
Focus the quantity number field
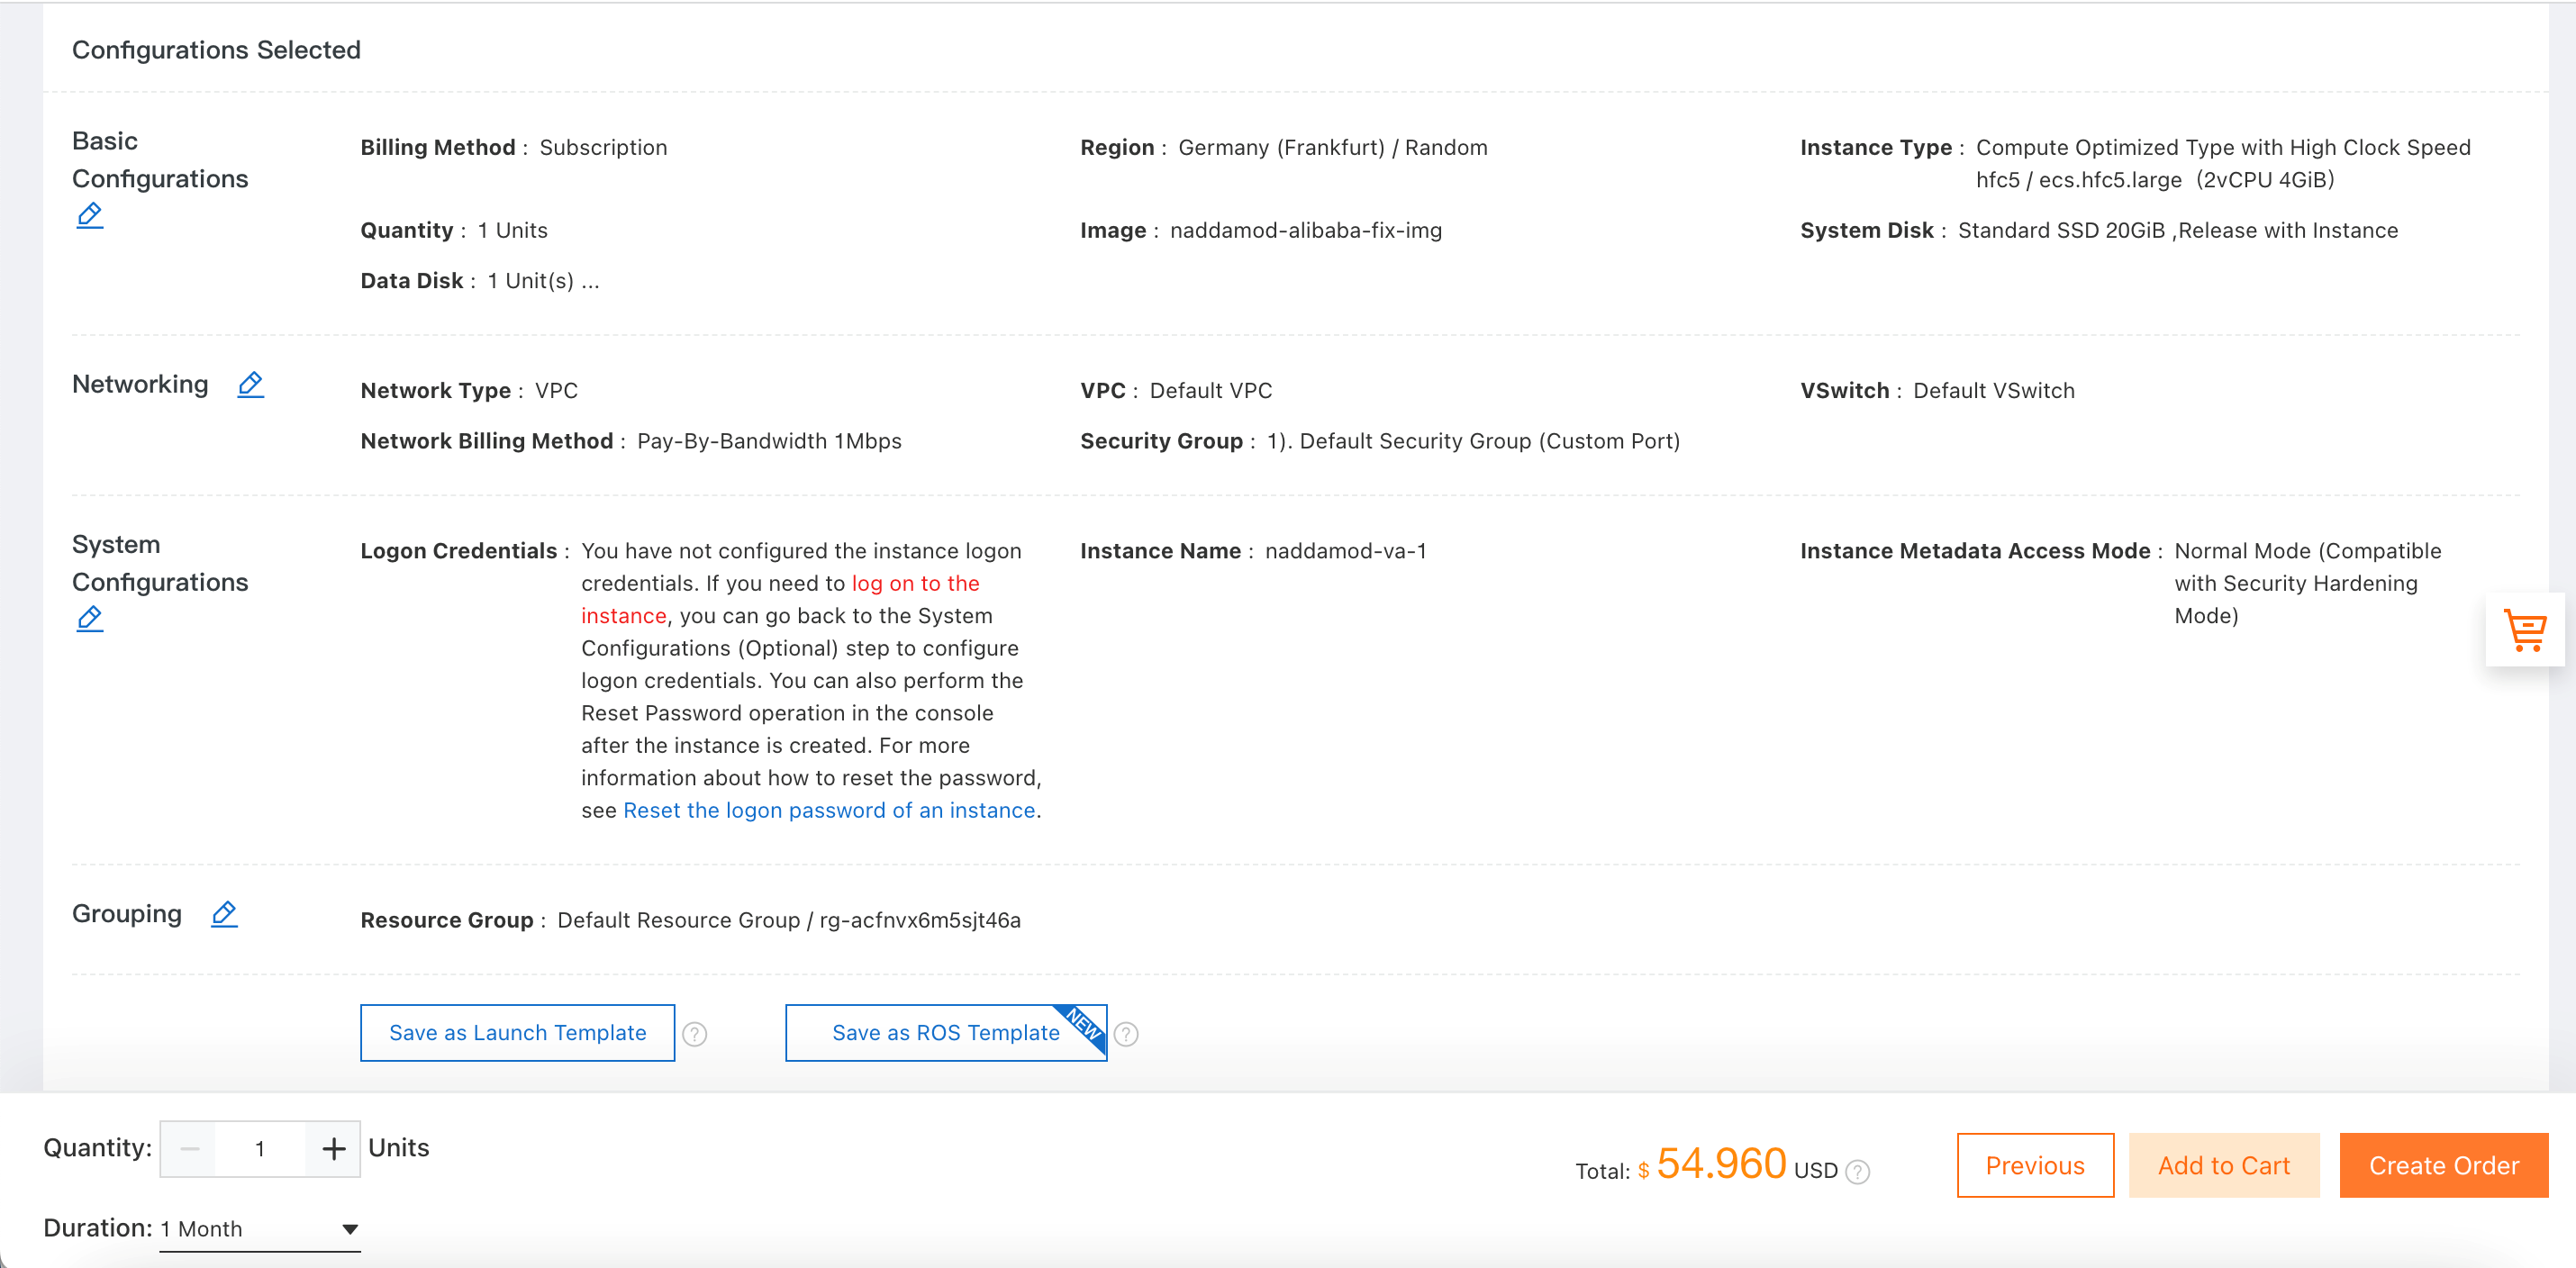[261, 1149]
